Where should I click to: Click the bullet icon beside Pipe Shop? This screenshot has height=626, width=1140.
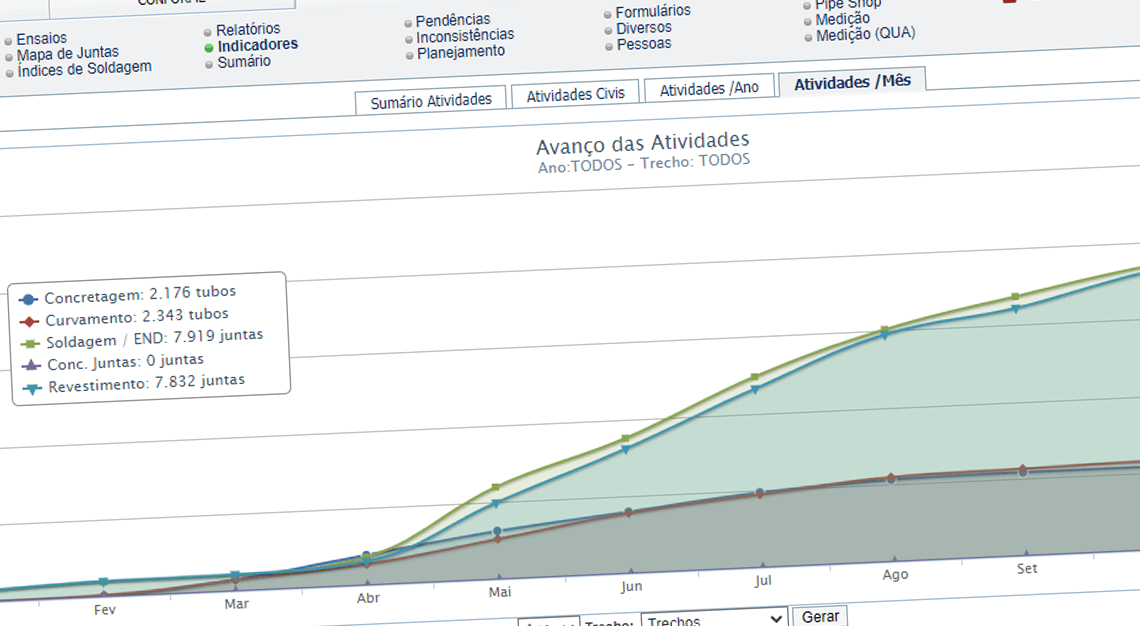[807, 4]
